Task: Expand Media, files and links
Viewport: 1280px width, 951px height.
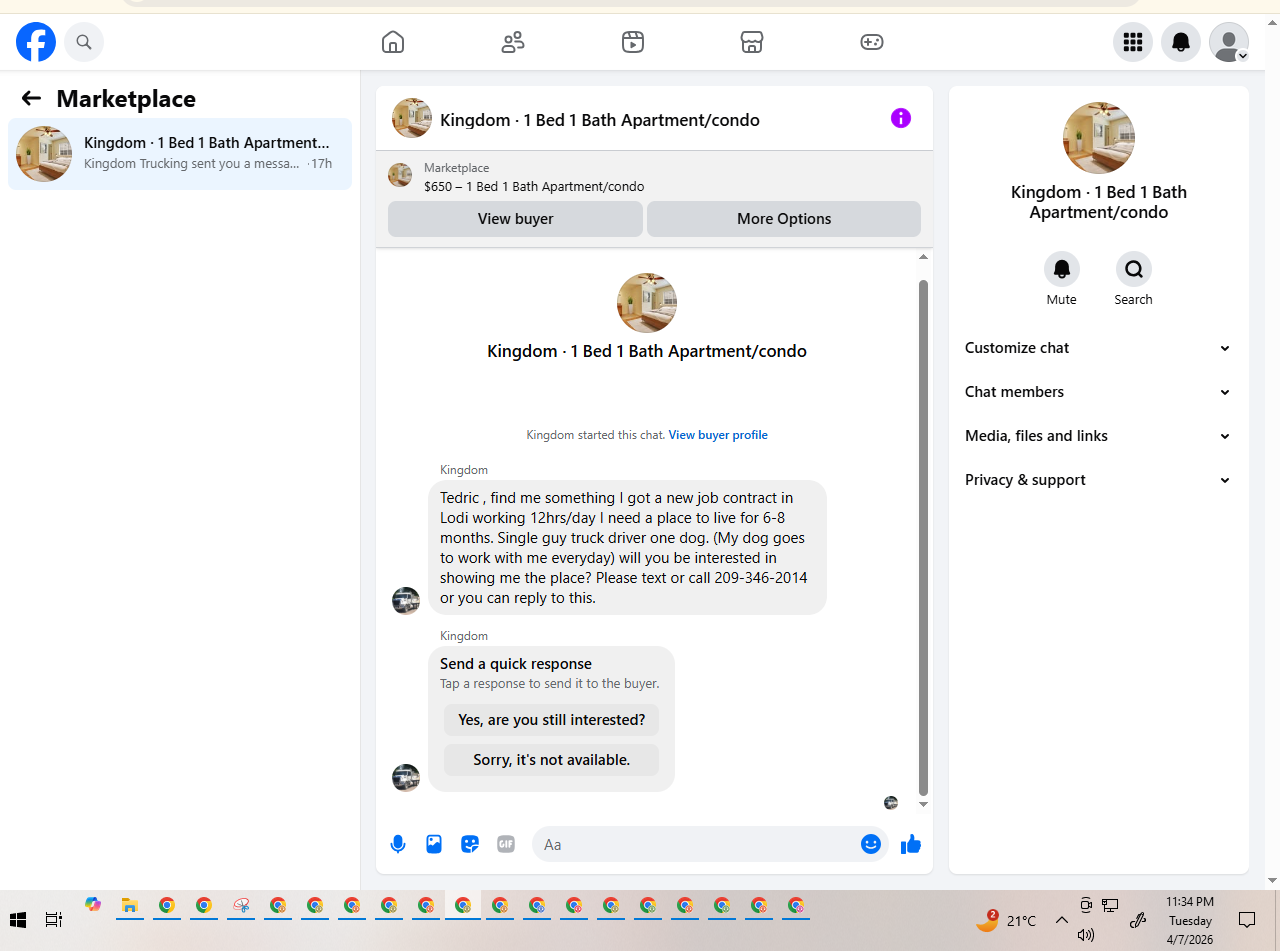Action: (1098, 436)
